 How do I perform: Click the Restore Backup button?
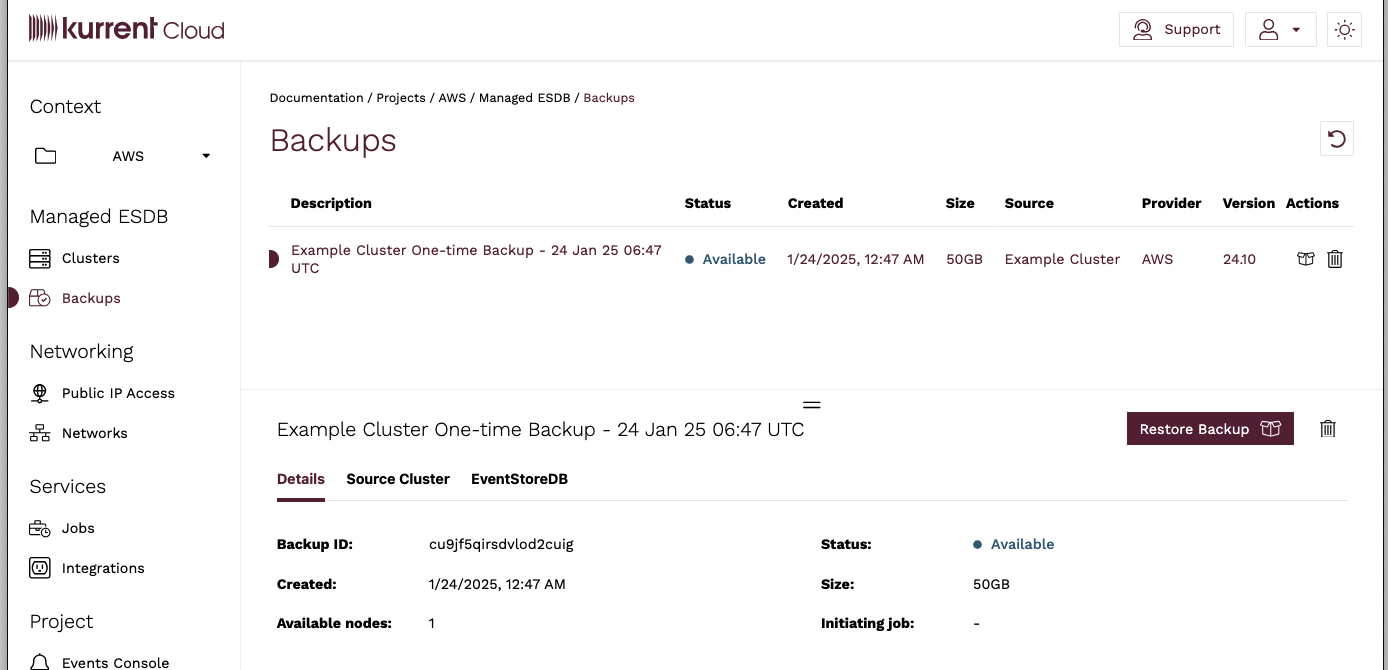point(1209,429)
